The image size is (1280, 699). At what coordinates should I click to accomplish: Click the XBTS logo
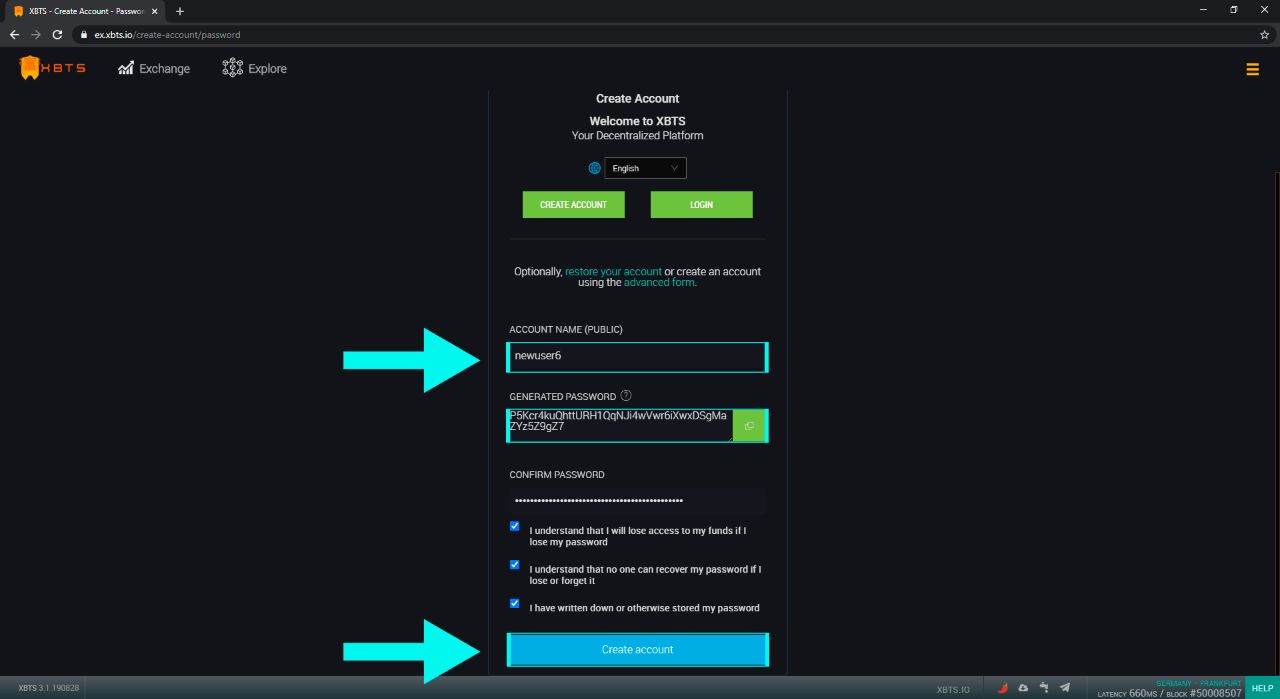tap(53, 68)
